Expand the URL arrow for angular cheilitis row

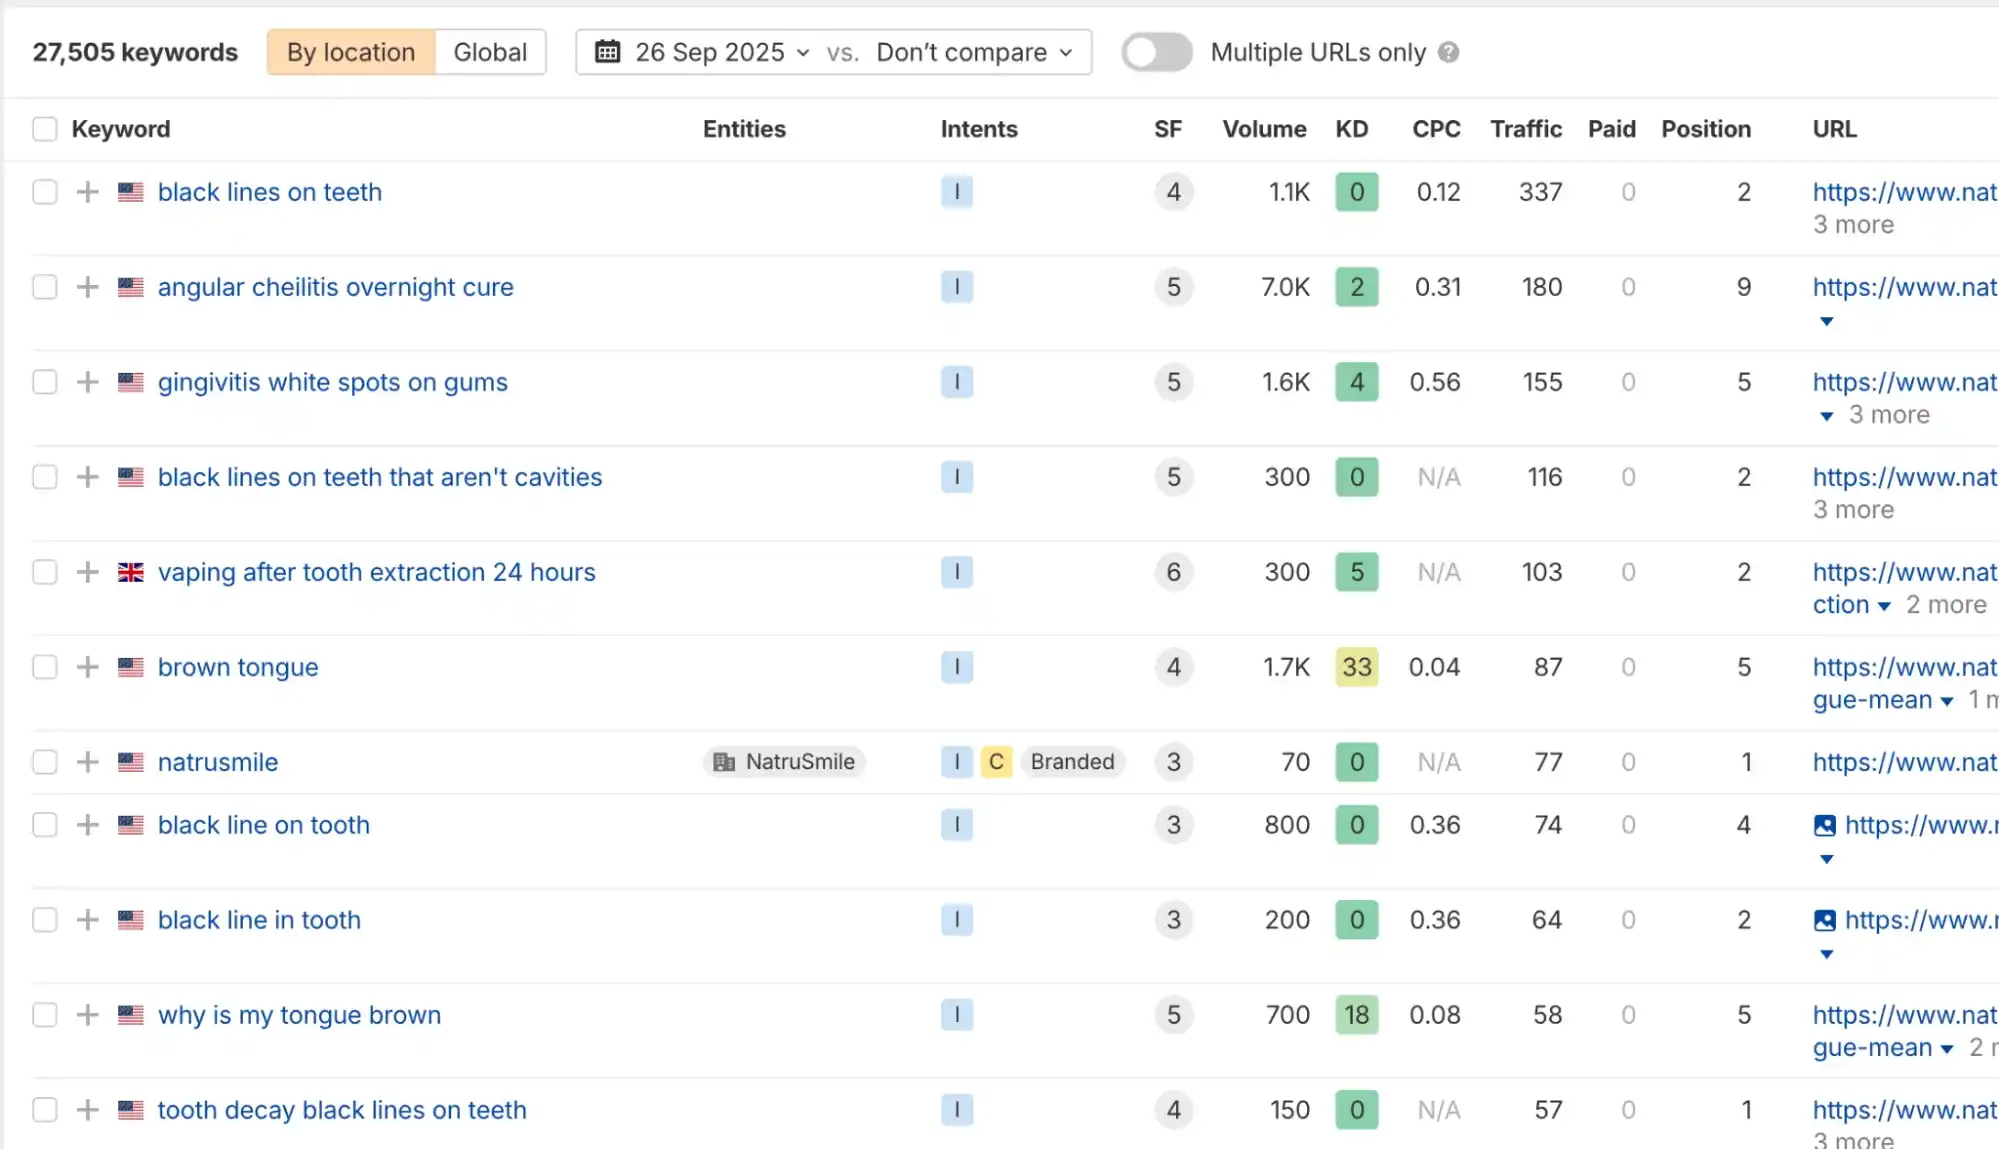[1827, 321]
